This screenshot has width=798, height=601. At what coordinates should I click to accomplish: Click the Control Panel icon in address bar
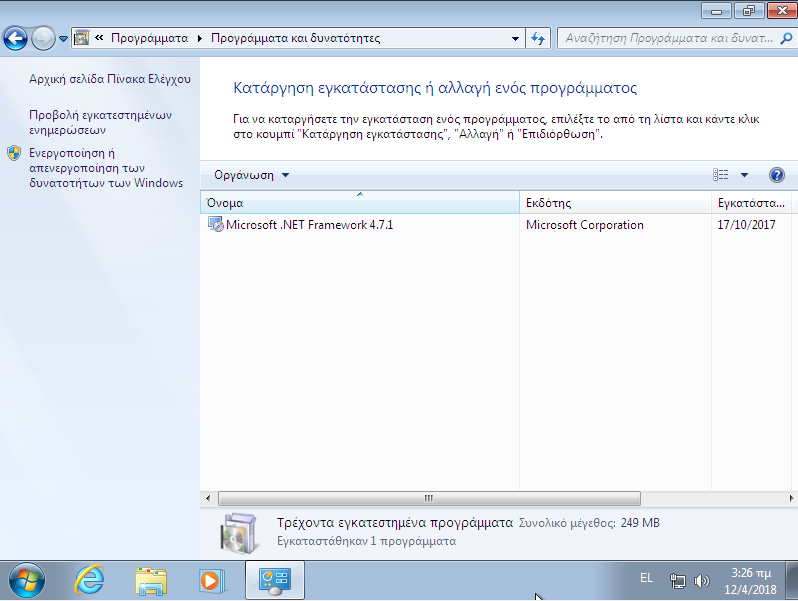81,38
